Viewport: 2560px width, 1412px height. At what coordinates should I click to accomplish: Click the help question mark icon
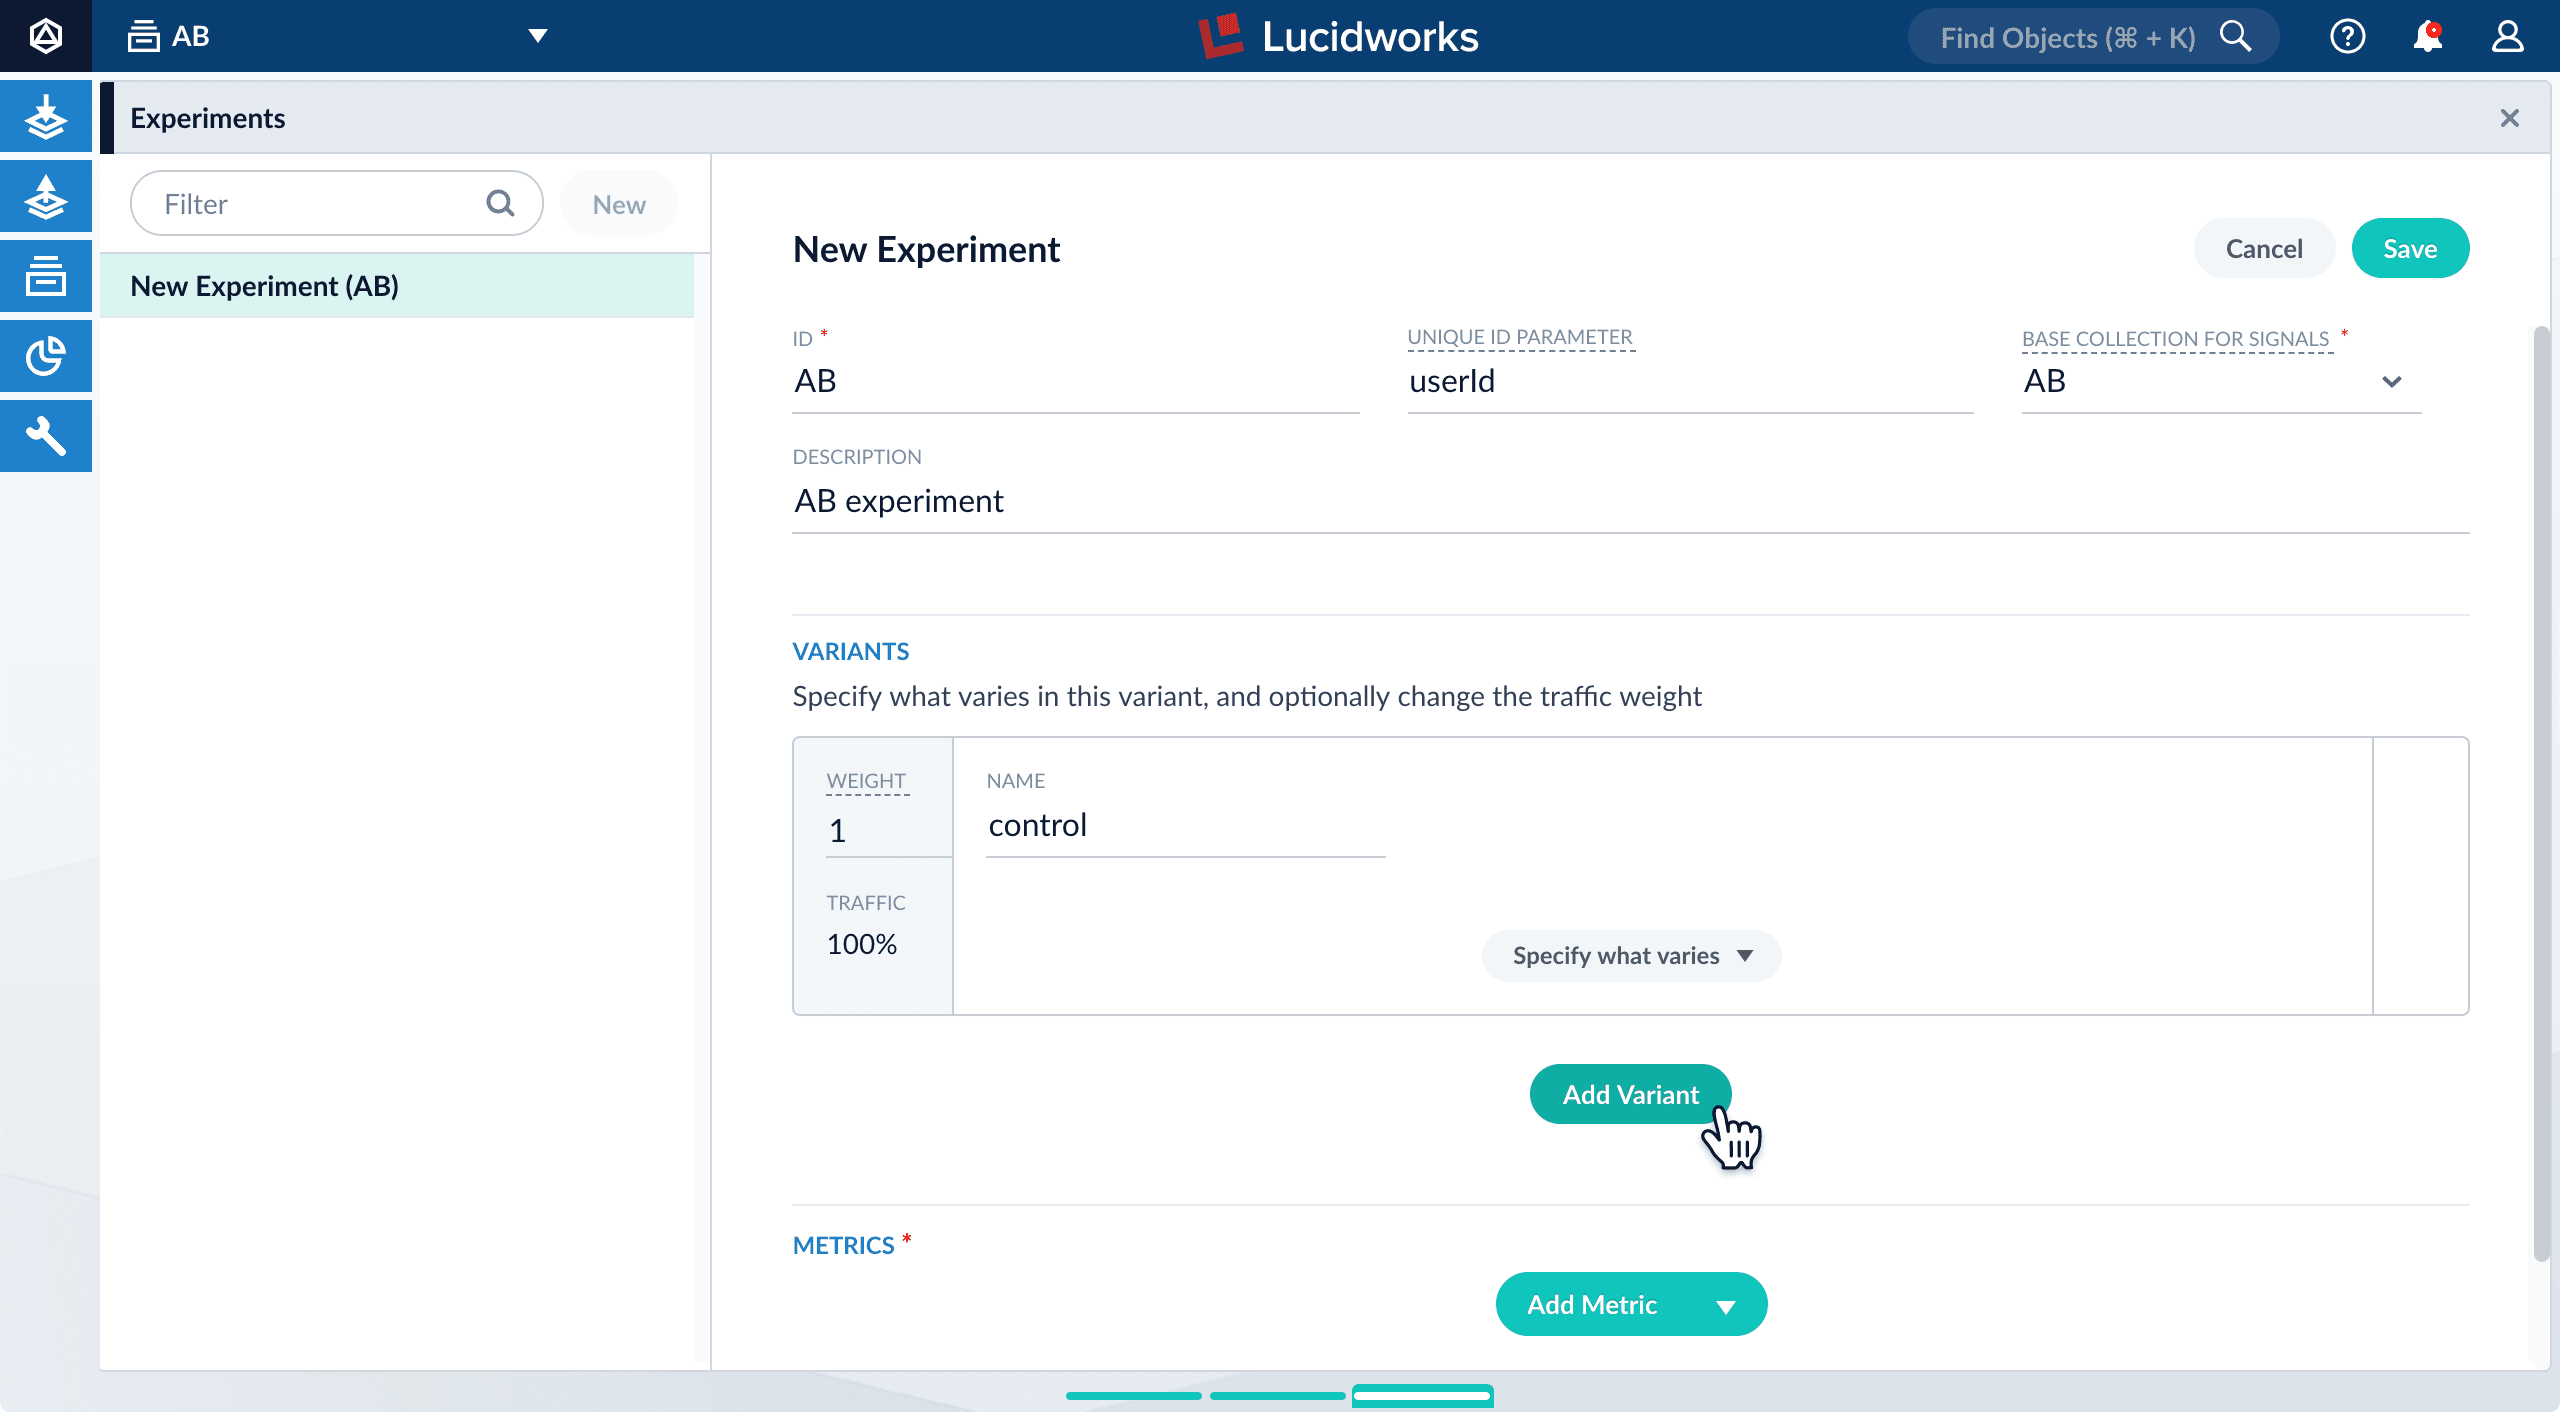[2348, 35]
